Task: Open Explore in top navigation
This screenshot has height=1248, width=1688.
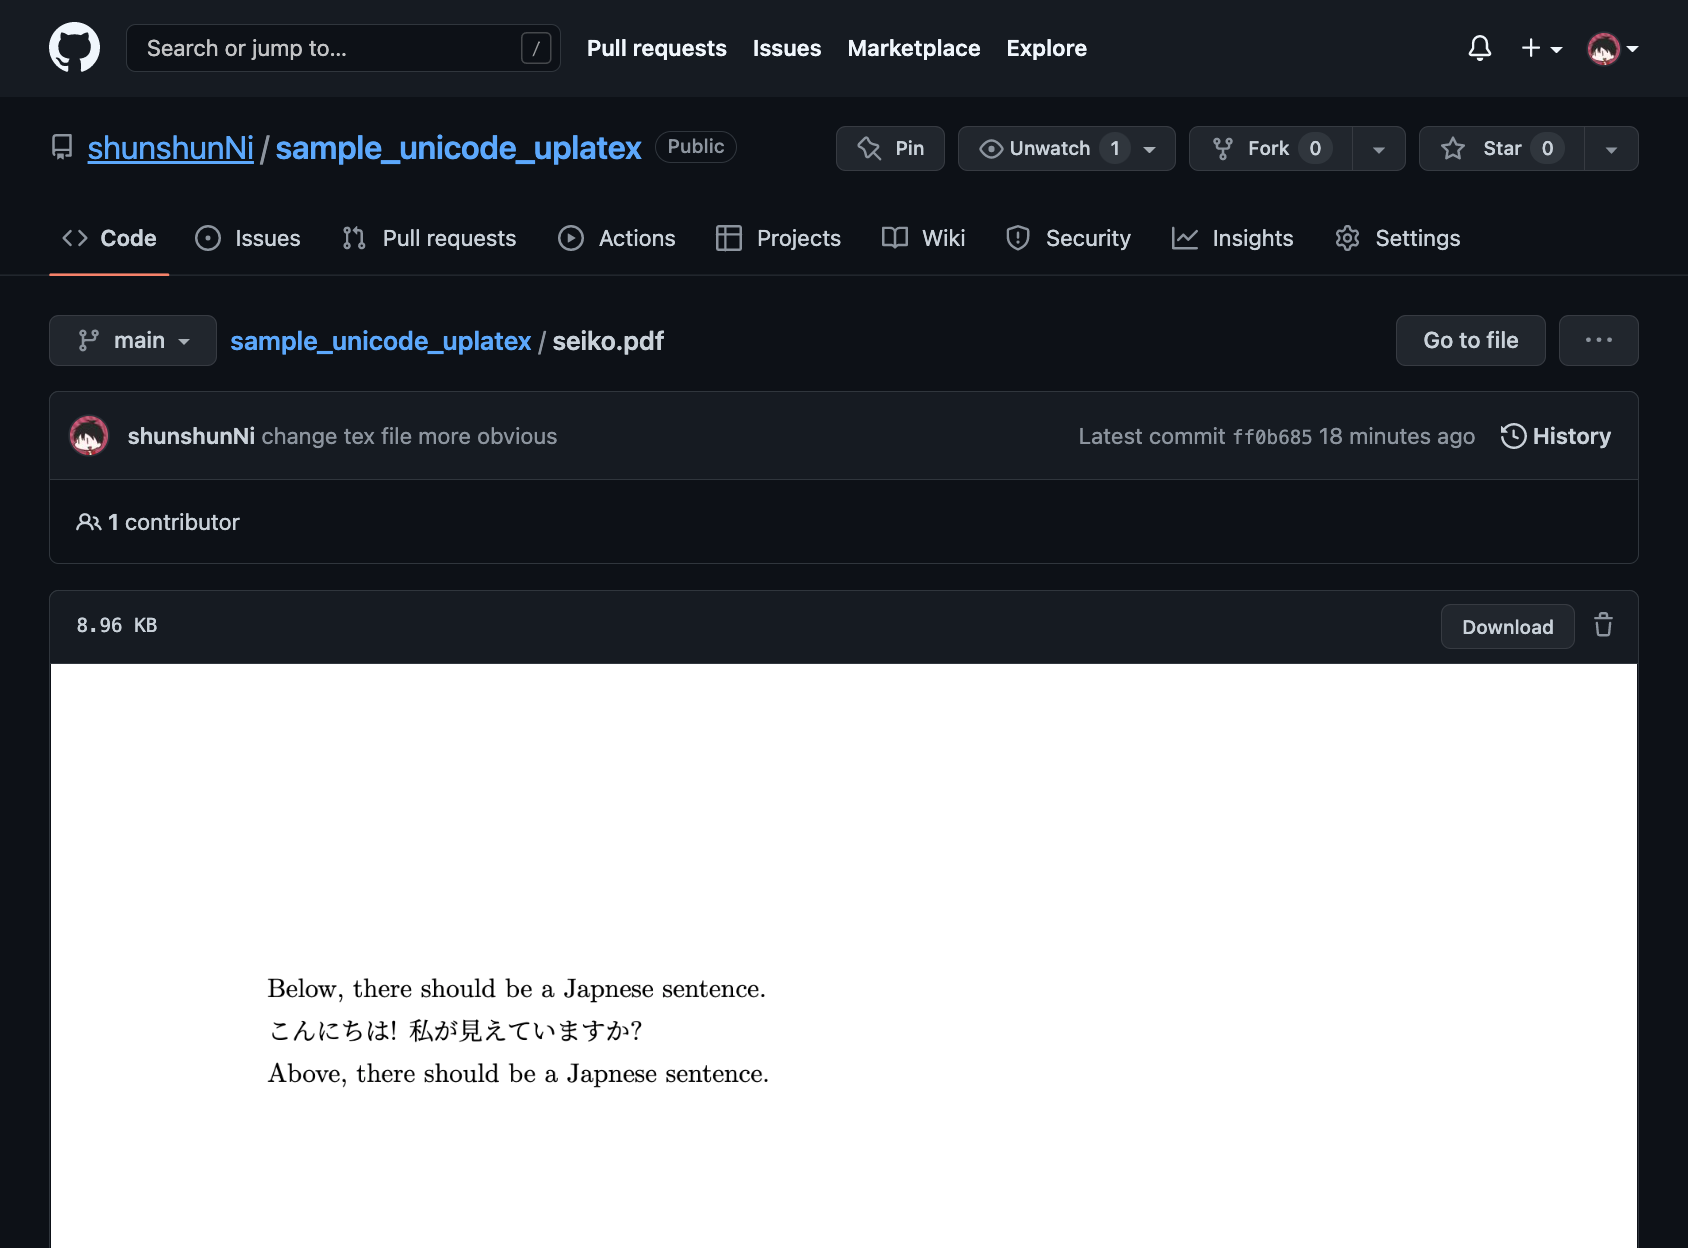Action: tap(1047, 48)
